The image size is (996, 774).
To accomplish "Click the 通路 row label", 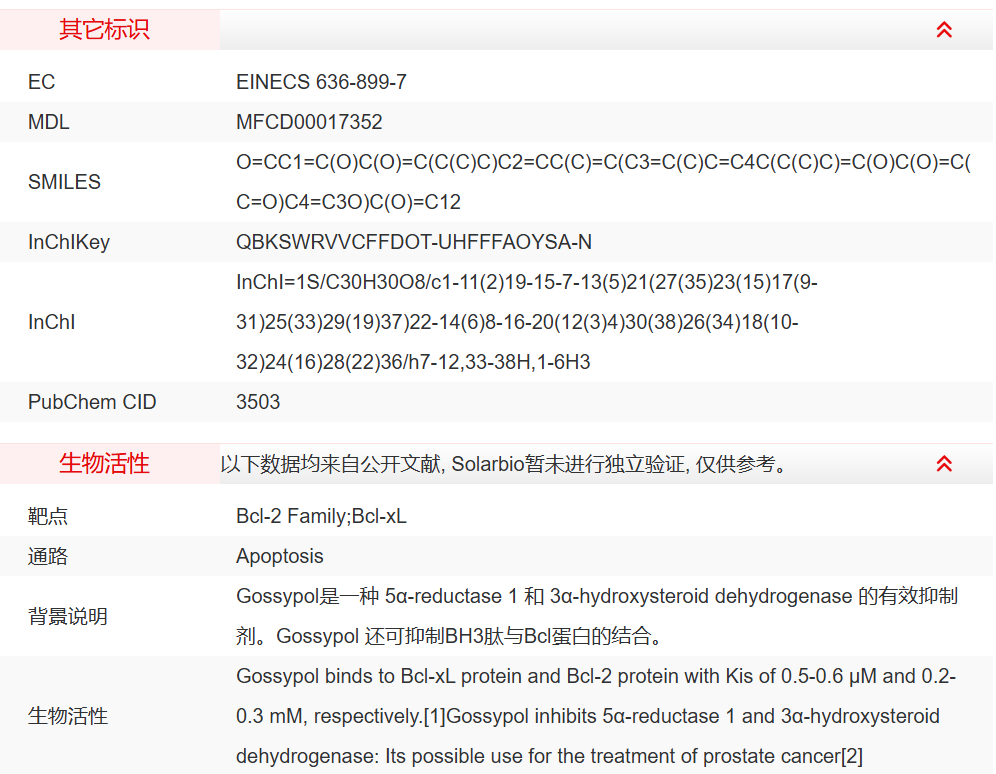I will click(x=48, y=556).
